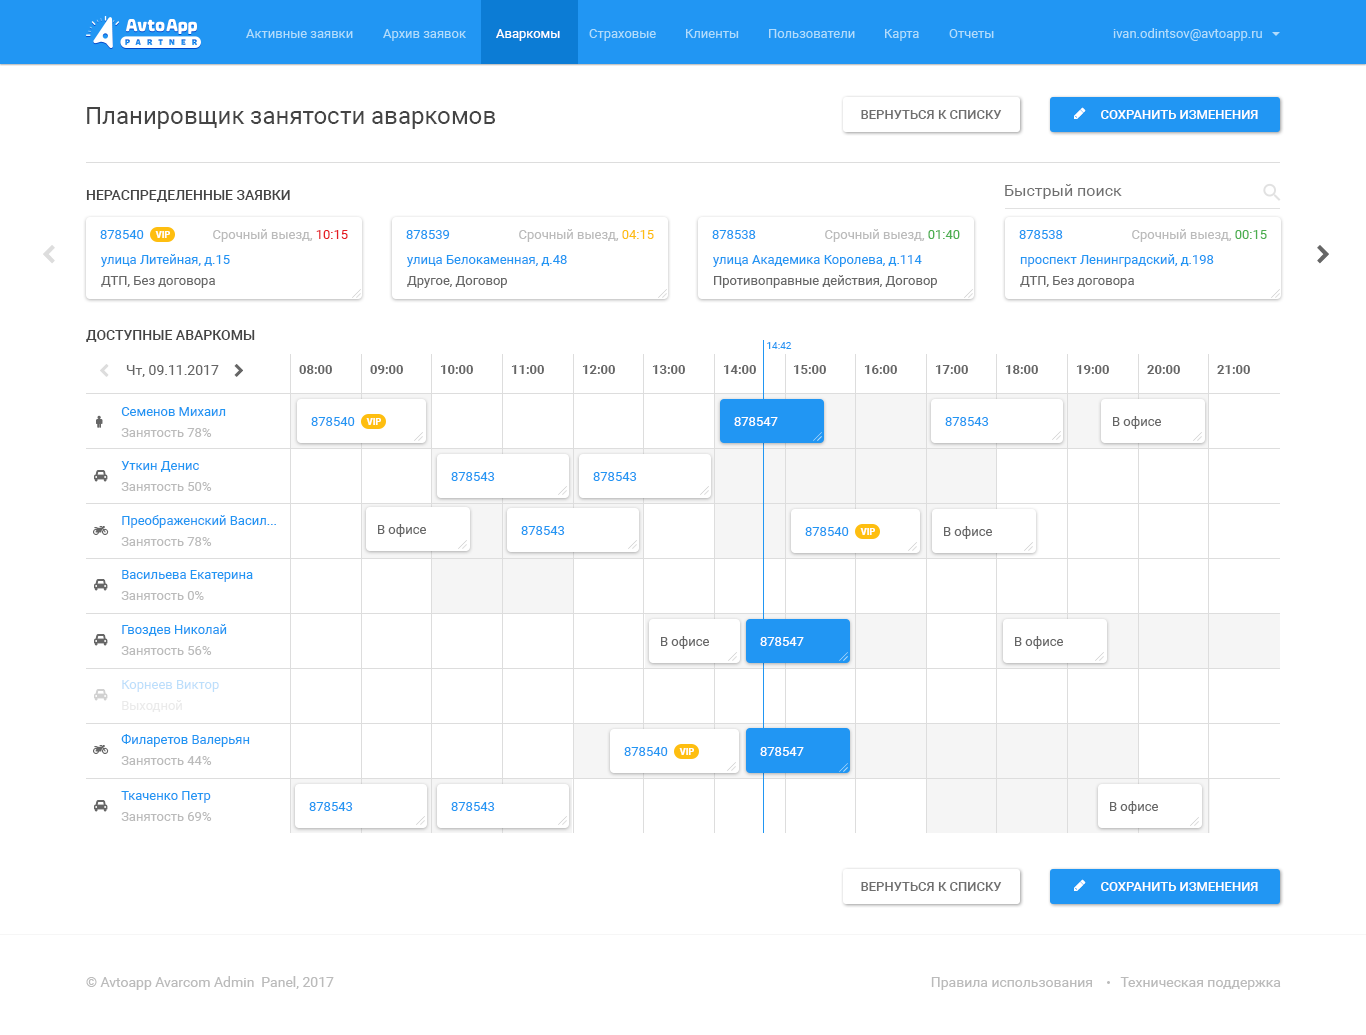
Task: Go to previous day in date selector
Action: tap(104, 370)
